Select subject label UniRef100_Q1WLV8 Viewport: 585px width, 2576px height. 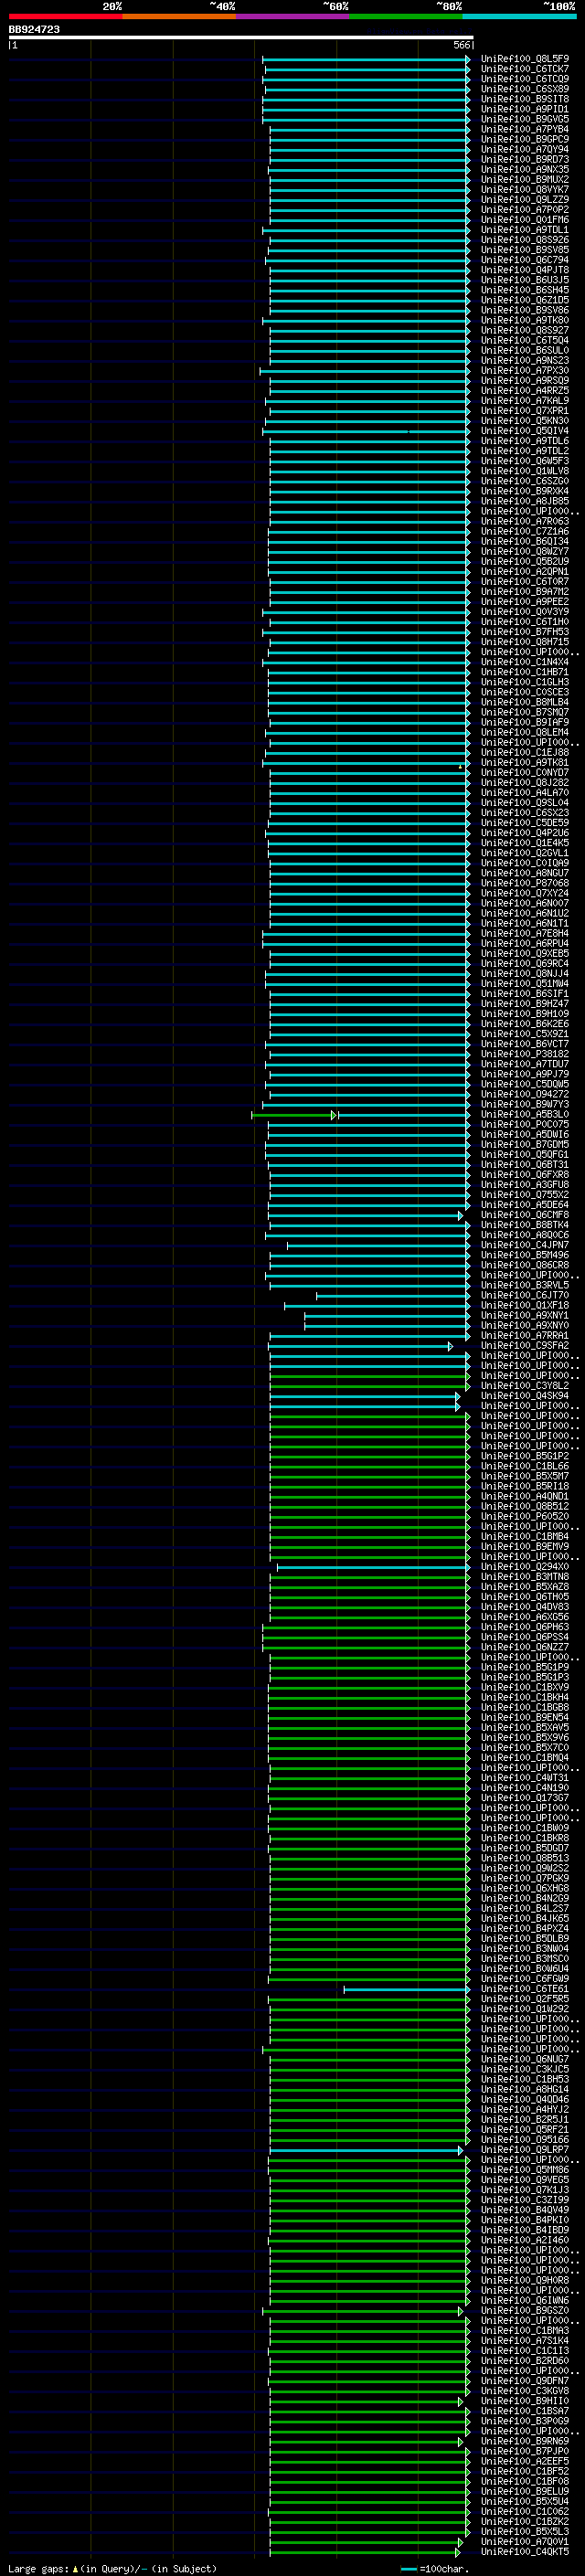click(525, 471)
